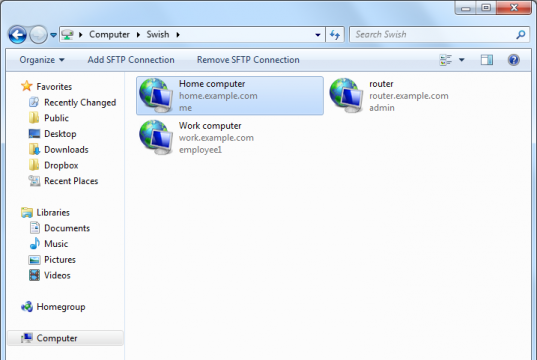Click the admin username text
Image resolution: width=537 pixels, height=360 pixels.
click(x=382, y=108)
